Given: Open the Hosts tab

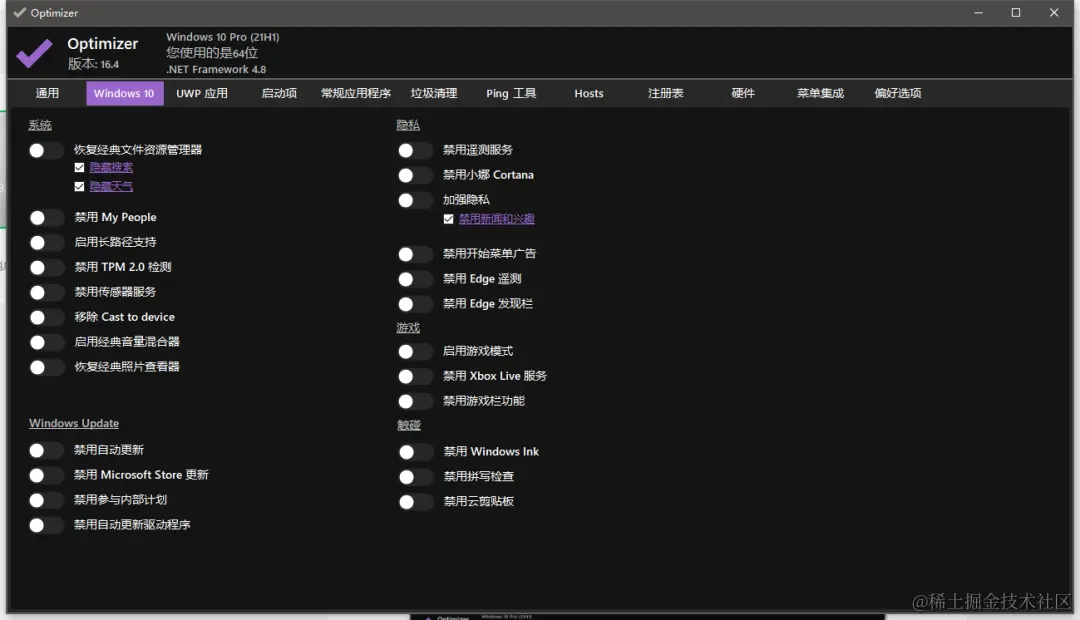Looking at the screenshot, I should [589, 93].
